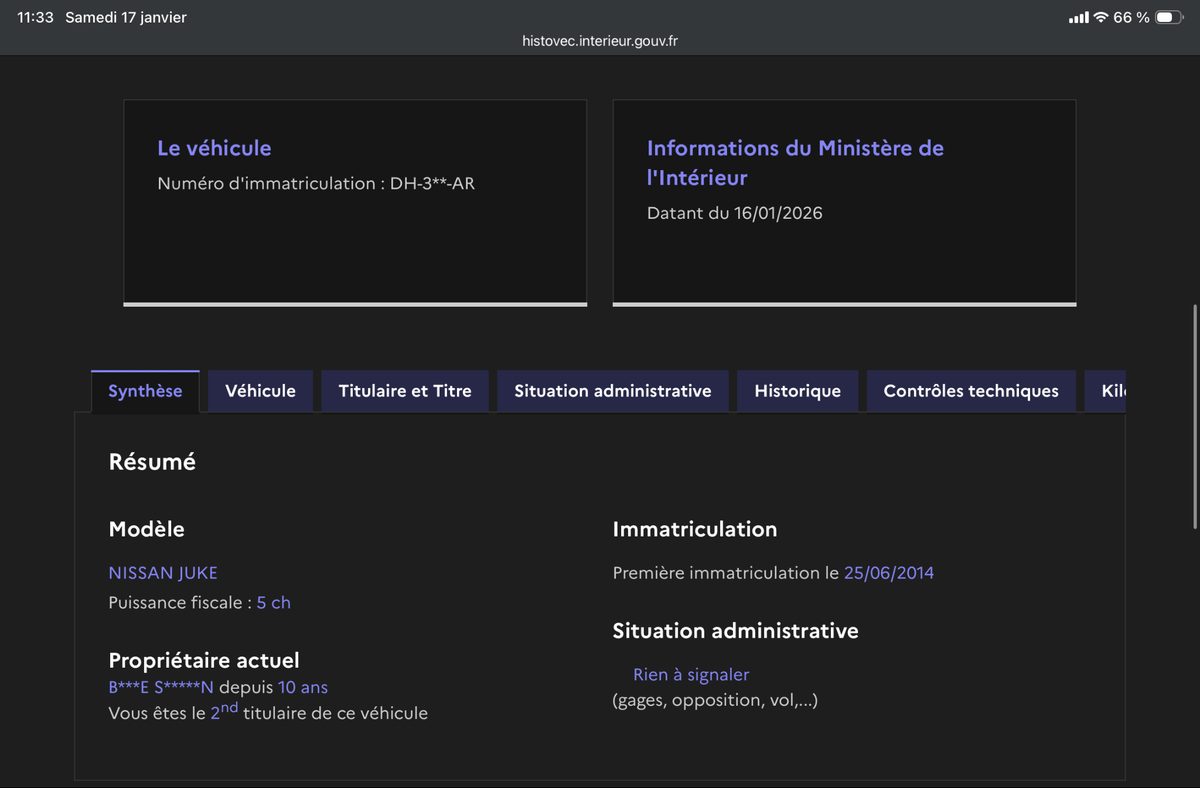The width and height of the screenshot is (1200, 788).
Task: Open the Titulaire et Titre tab
Action: [405, 391]
